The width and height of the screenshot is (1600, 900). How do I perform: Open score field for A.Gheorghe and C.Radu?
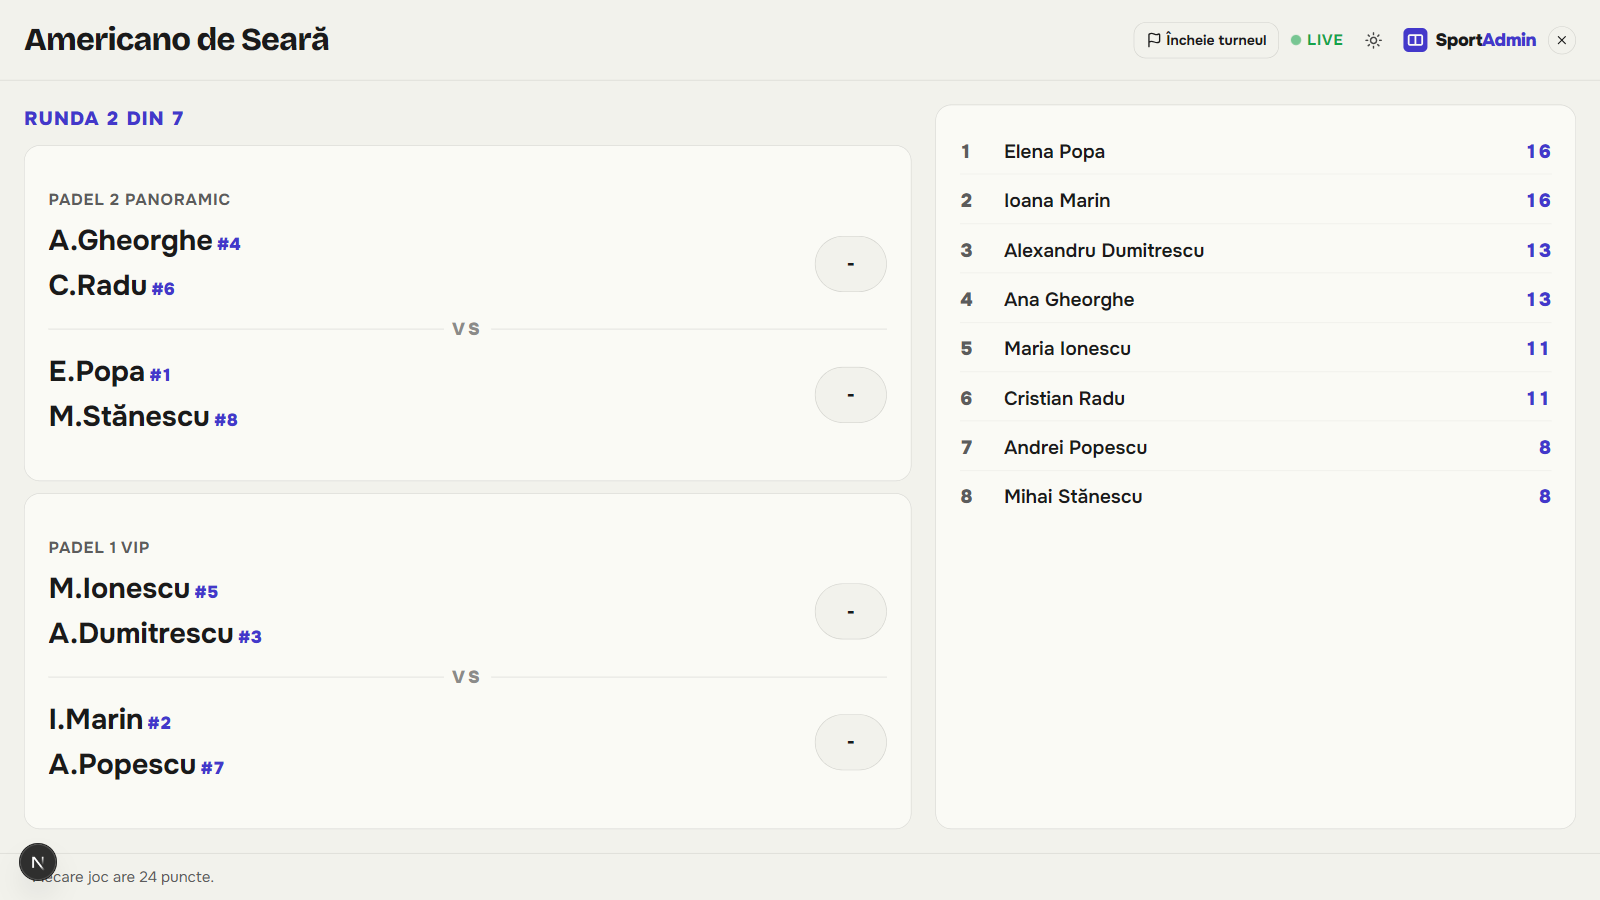[x=851, y=264]
